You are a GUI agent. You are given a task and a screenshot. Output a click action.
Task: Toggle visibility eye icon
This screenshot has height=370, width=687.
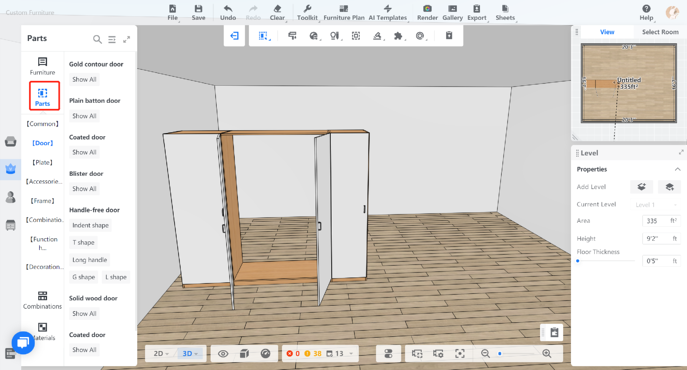coord(223,353)
